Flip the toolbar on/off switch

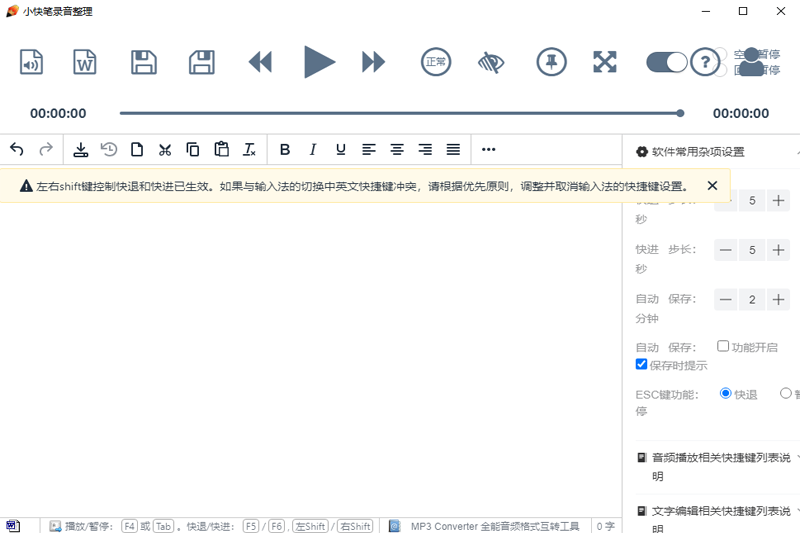[667, 62]
